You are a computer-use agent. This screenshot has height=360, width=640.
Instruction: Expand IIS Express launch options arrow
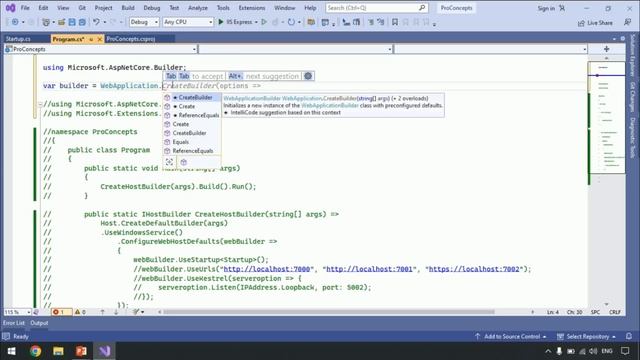pos(256,22)
